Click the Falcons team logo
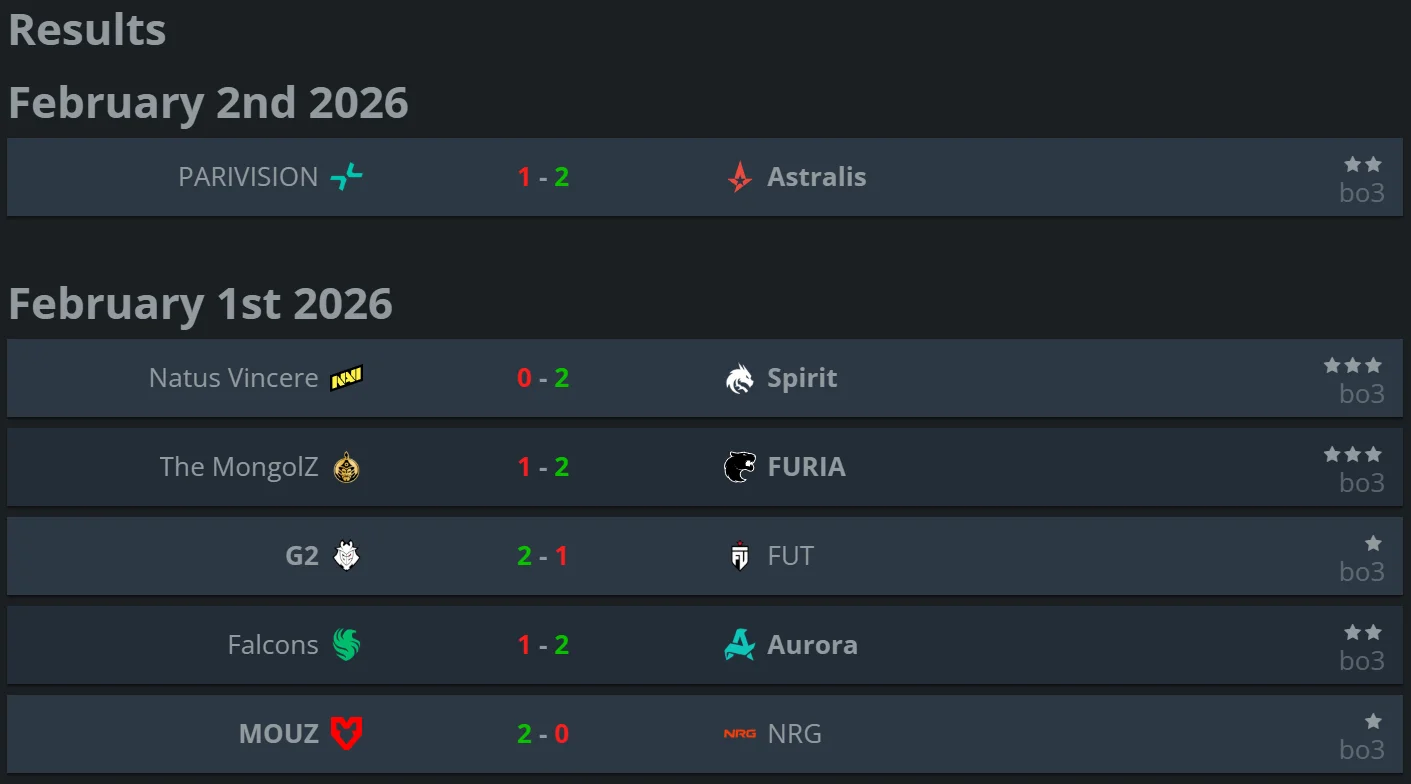 pos(346,645)
